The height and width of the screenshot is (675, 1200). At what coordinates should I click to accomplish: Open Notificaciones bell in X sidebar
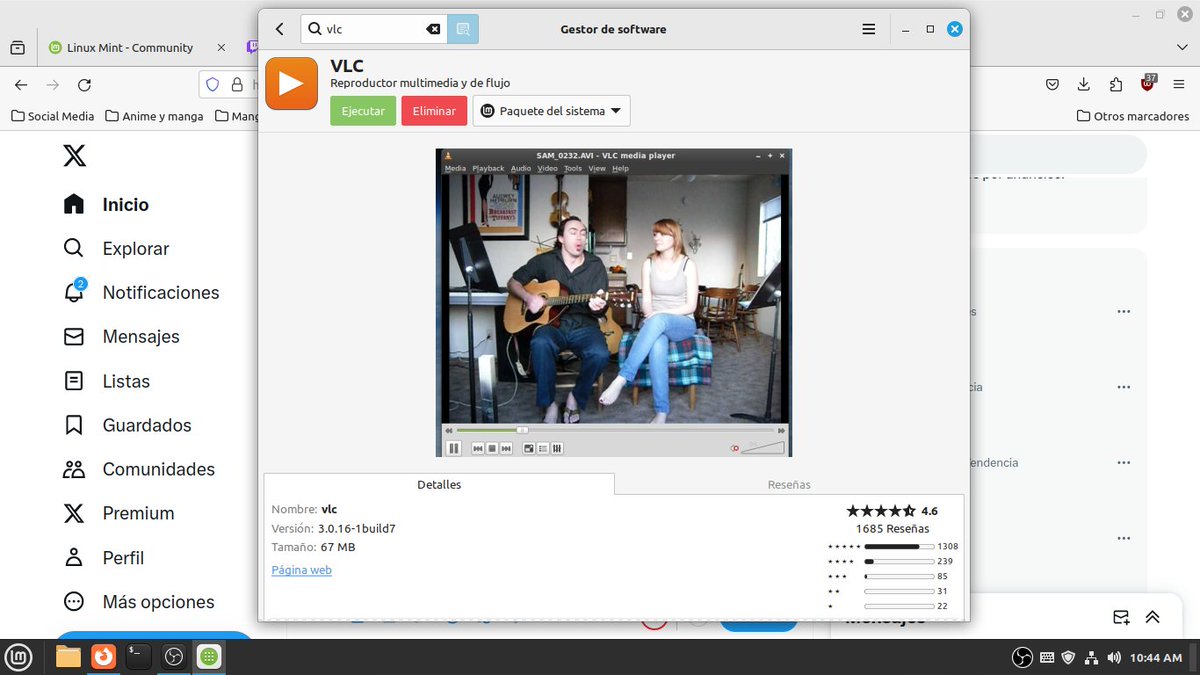[141, 292]
